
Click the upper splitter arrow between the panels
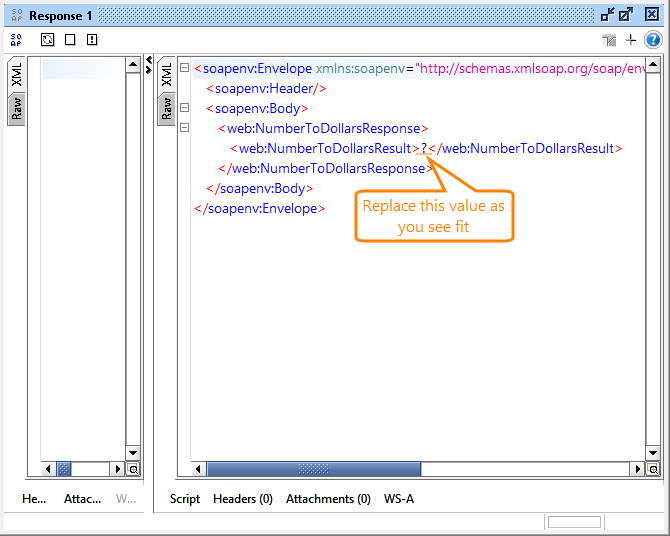pyautogui.click(x=149, y=60)
